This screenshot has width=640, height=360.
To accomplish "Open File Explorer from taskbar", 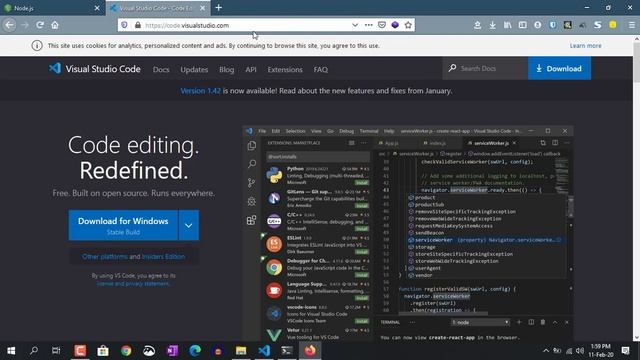I will pos(241,351).
